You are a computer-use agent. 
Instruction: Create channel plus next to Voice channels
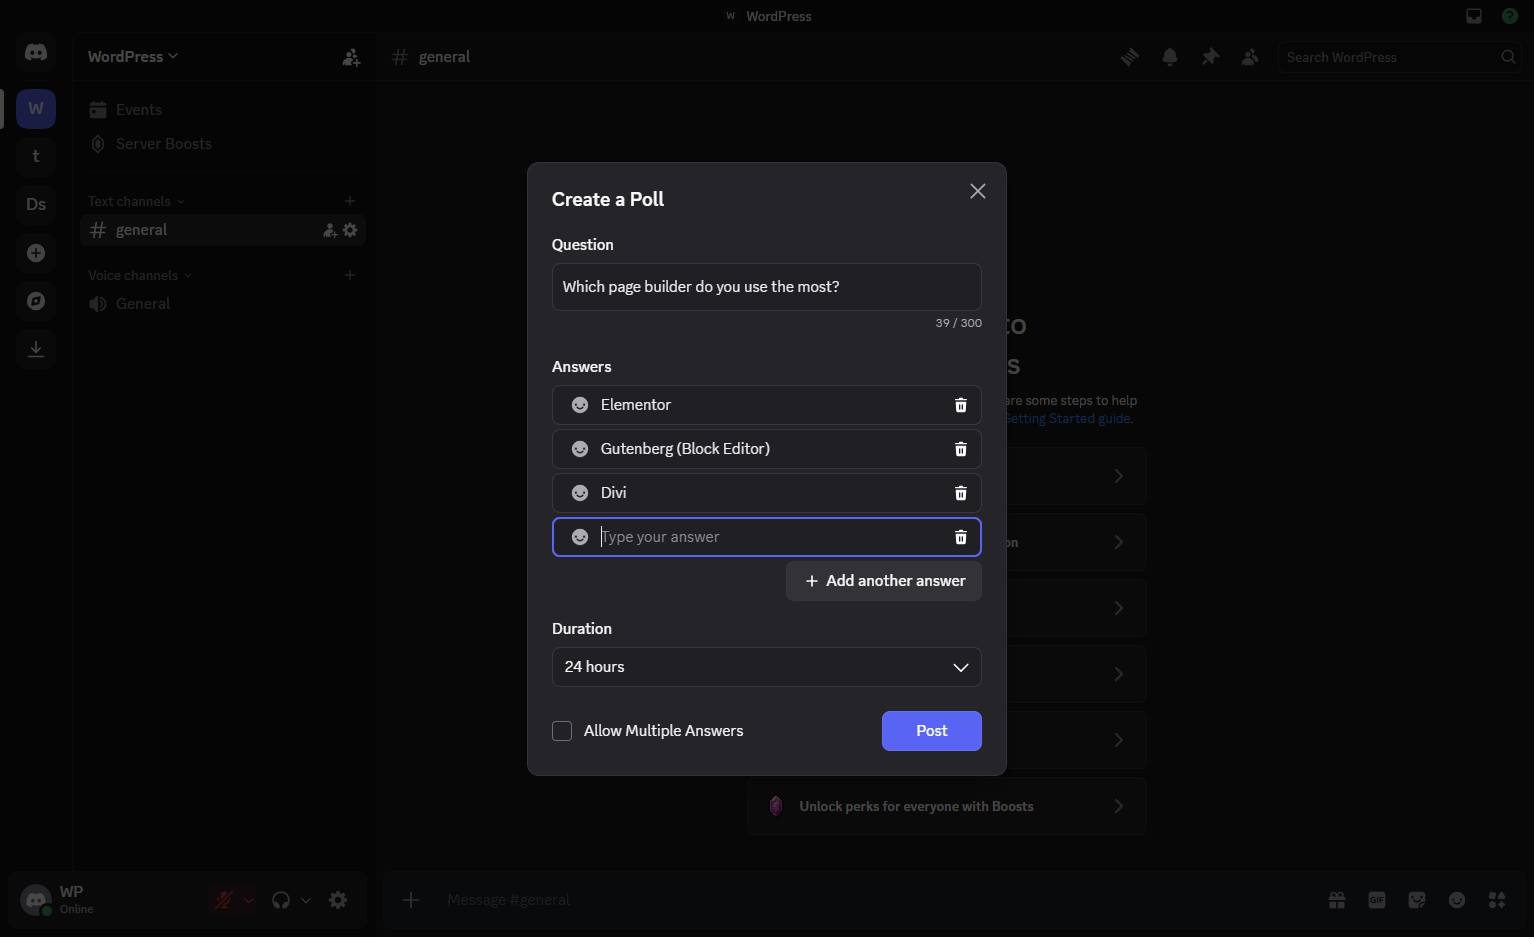point(350,275)
